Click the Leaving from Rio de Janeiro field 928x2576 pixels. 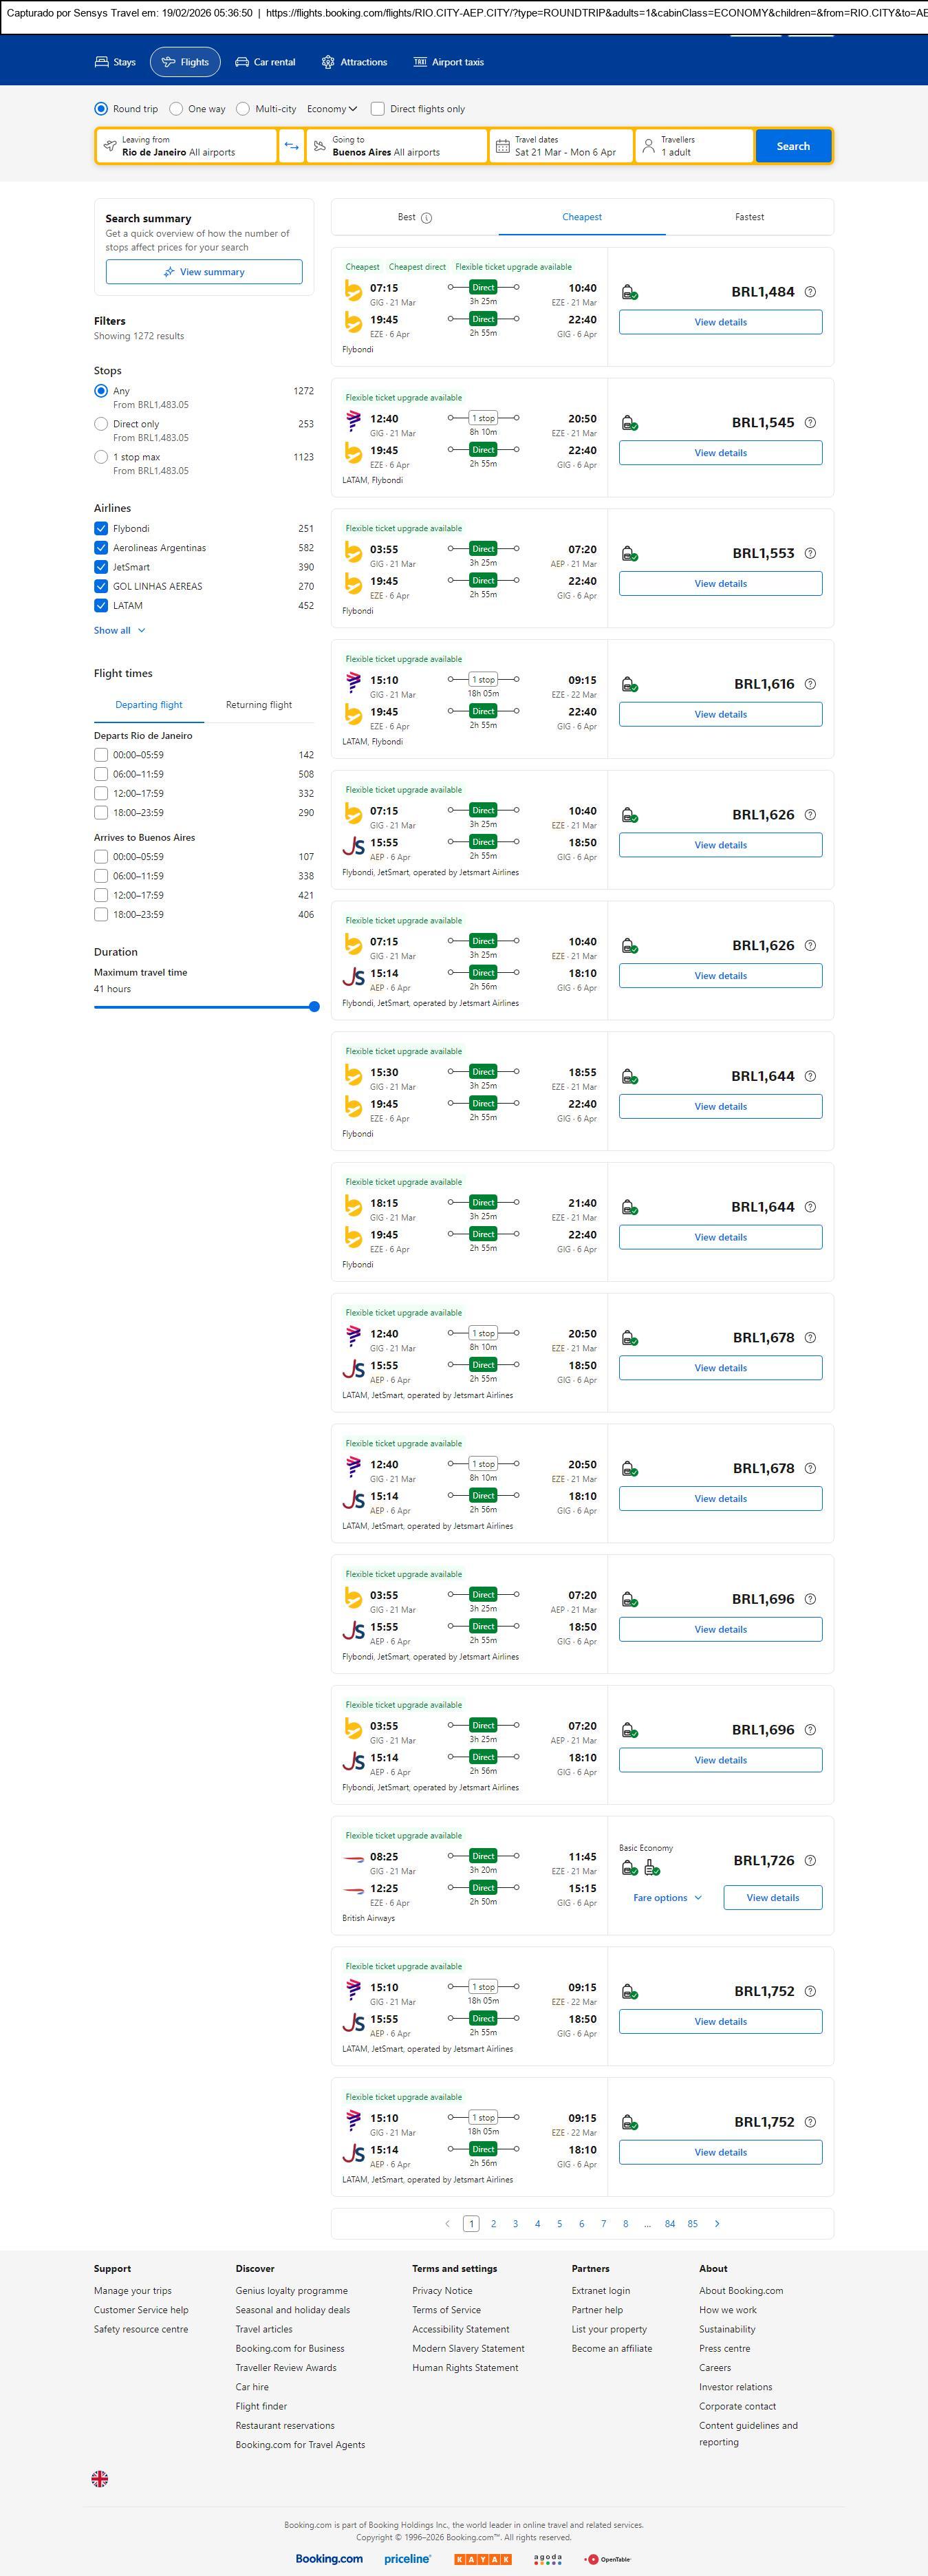coord(186,146)
